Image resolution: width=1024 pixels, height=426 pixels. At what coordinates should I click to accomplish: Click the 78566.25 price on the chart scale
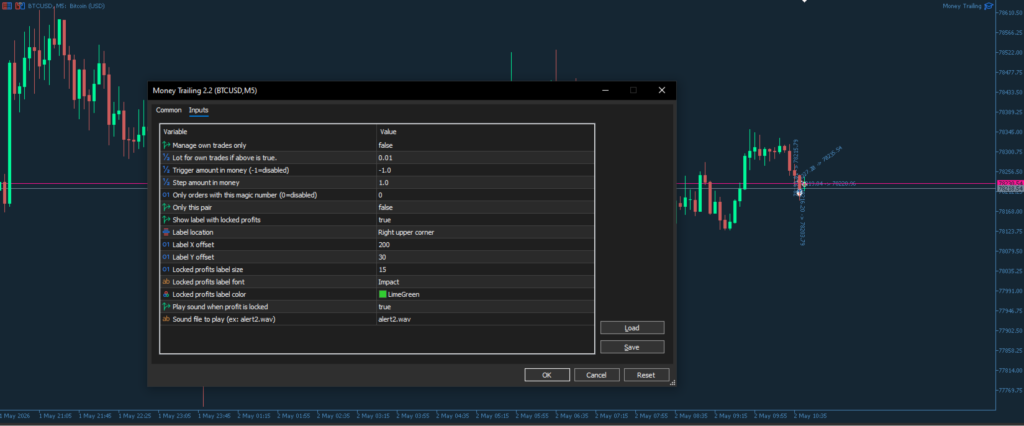1010,33
